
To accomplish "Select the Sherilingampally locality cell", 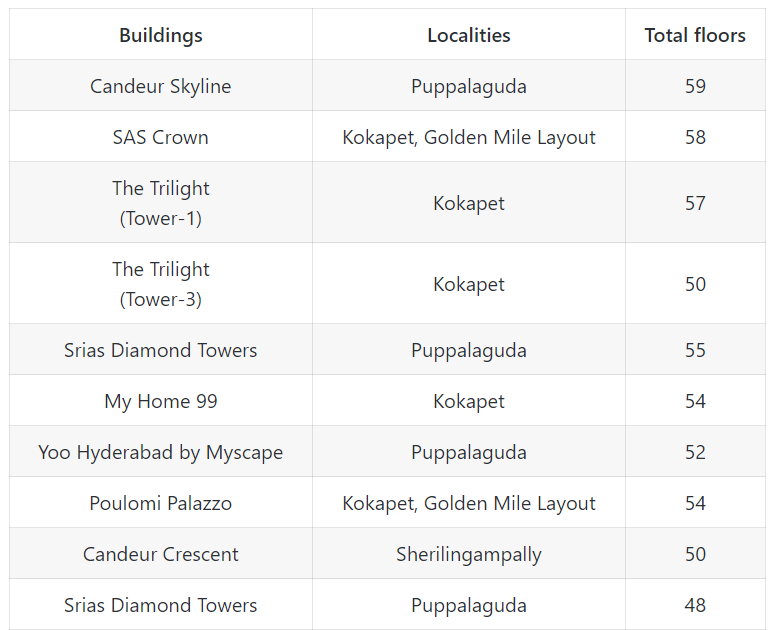I will tap(468, 554).
